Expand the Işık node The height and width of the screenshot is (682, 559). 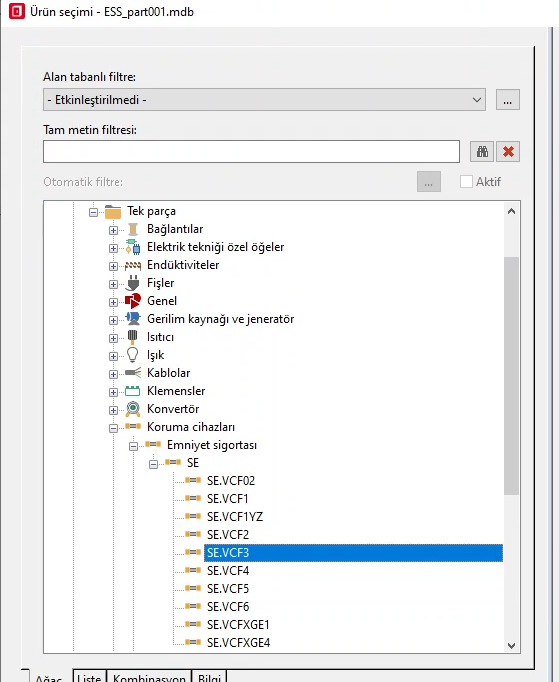point(113,357)
